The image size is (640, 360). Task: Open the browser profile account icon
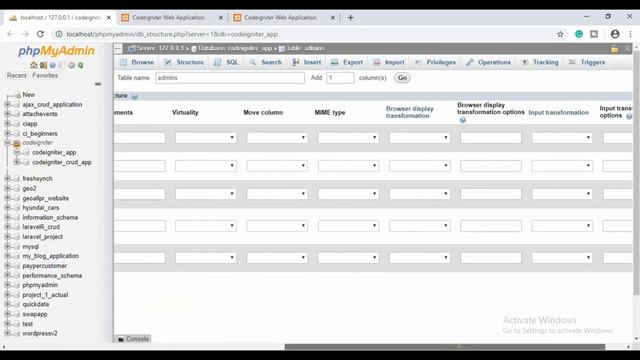[615, 34]
